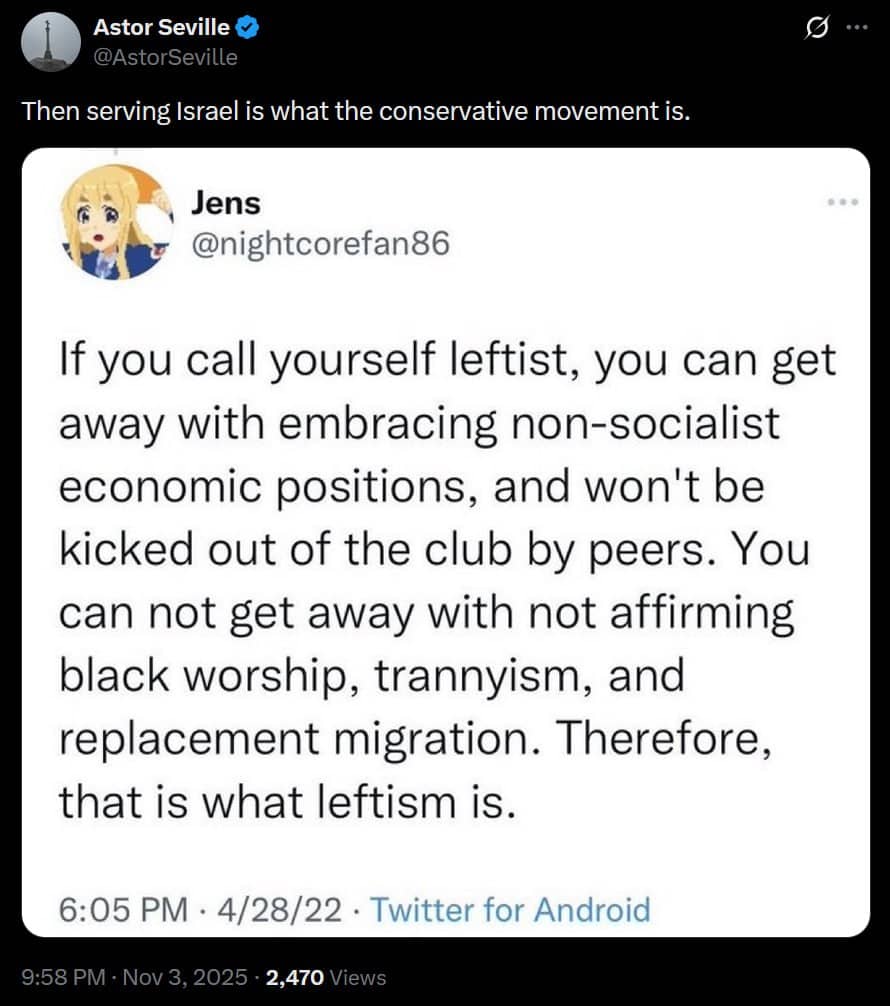Click the @AstorSeville handle
Screen dimensions: 890x1006
click(165, 57)
